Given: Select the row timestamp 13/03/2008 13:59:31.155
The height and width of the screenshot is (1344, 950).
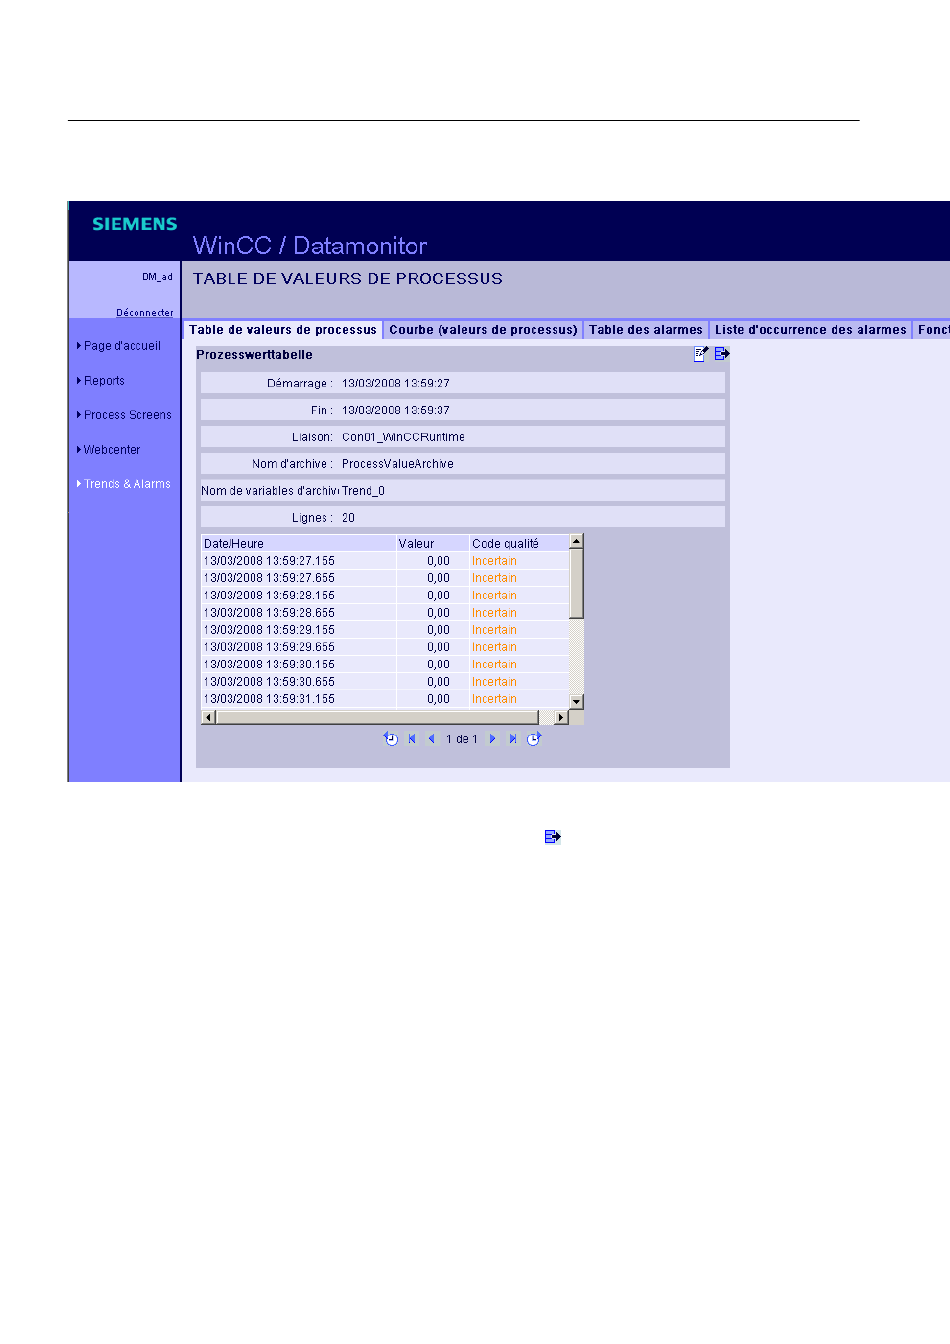Looking at the screenshot, I should pos(269,699).
